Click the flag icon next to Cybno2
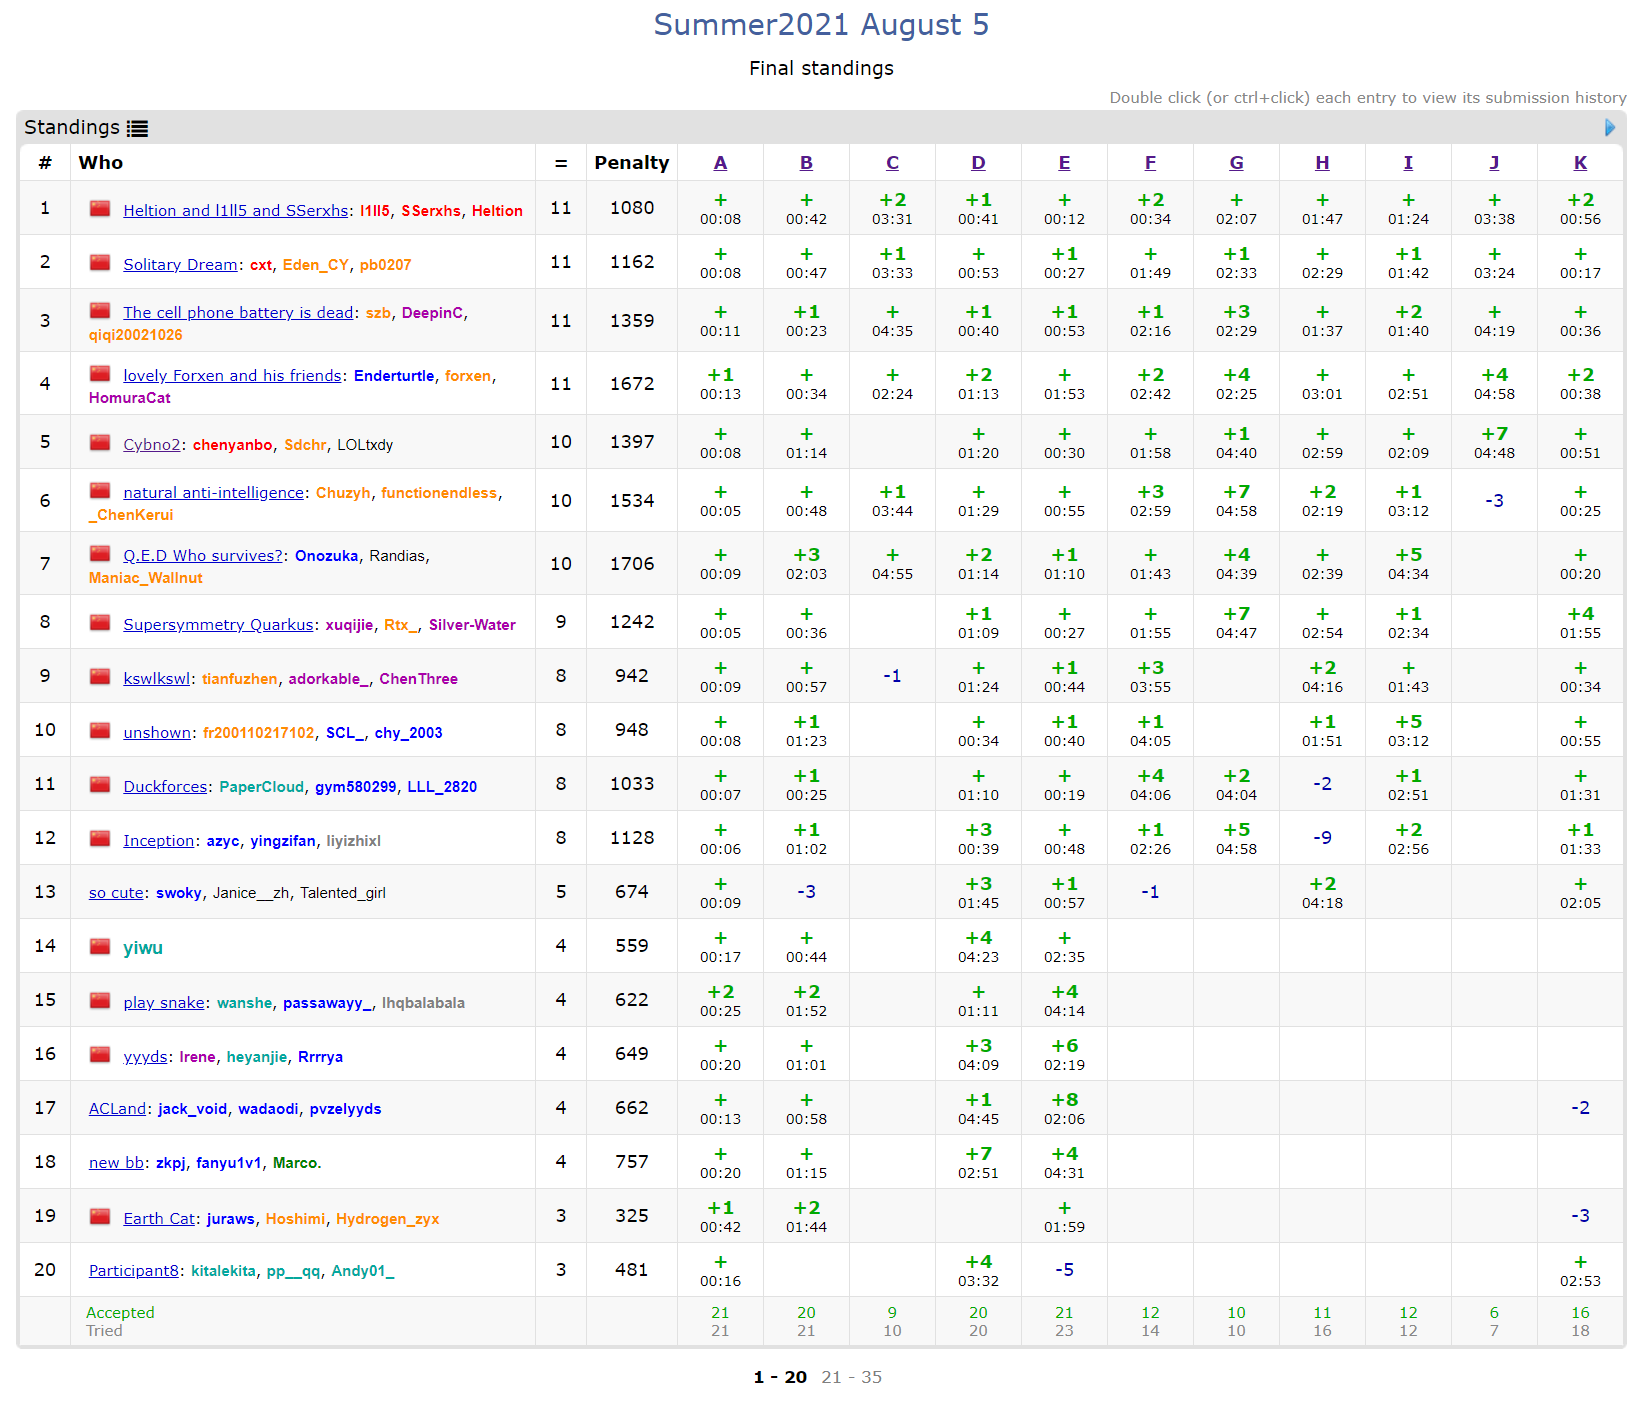 coord(100,443)
